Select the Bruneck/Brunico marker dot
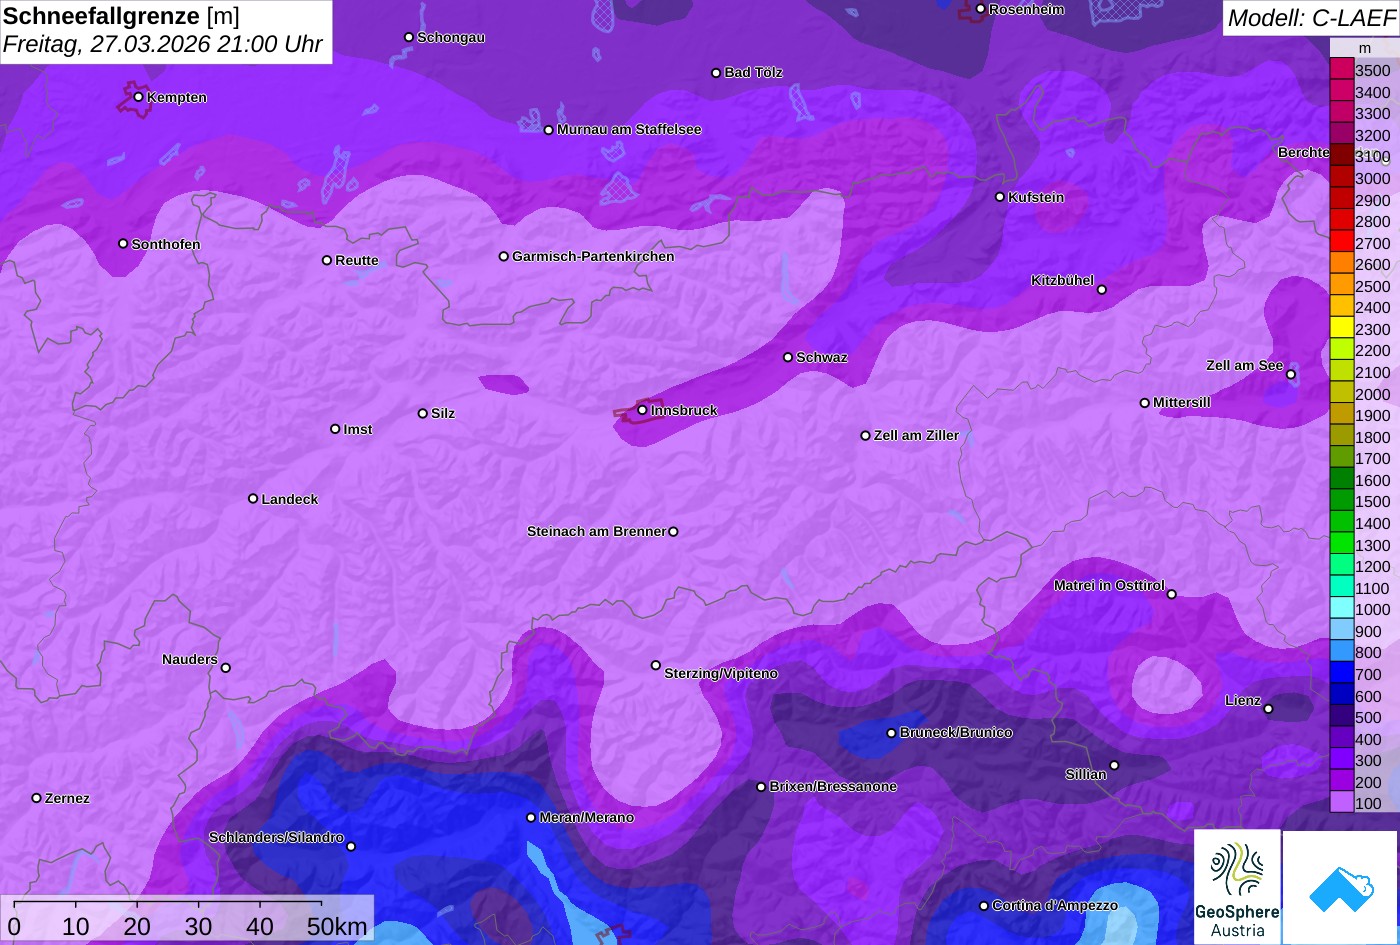Viewport: 1400px width, 945px height. coord(892,733)
